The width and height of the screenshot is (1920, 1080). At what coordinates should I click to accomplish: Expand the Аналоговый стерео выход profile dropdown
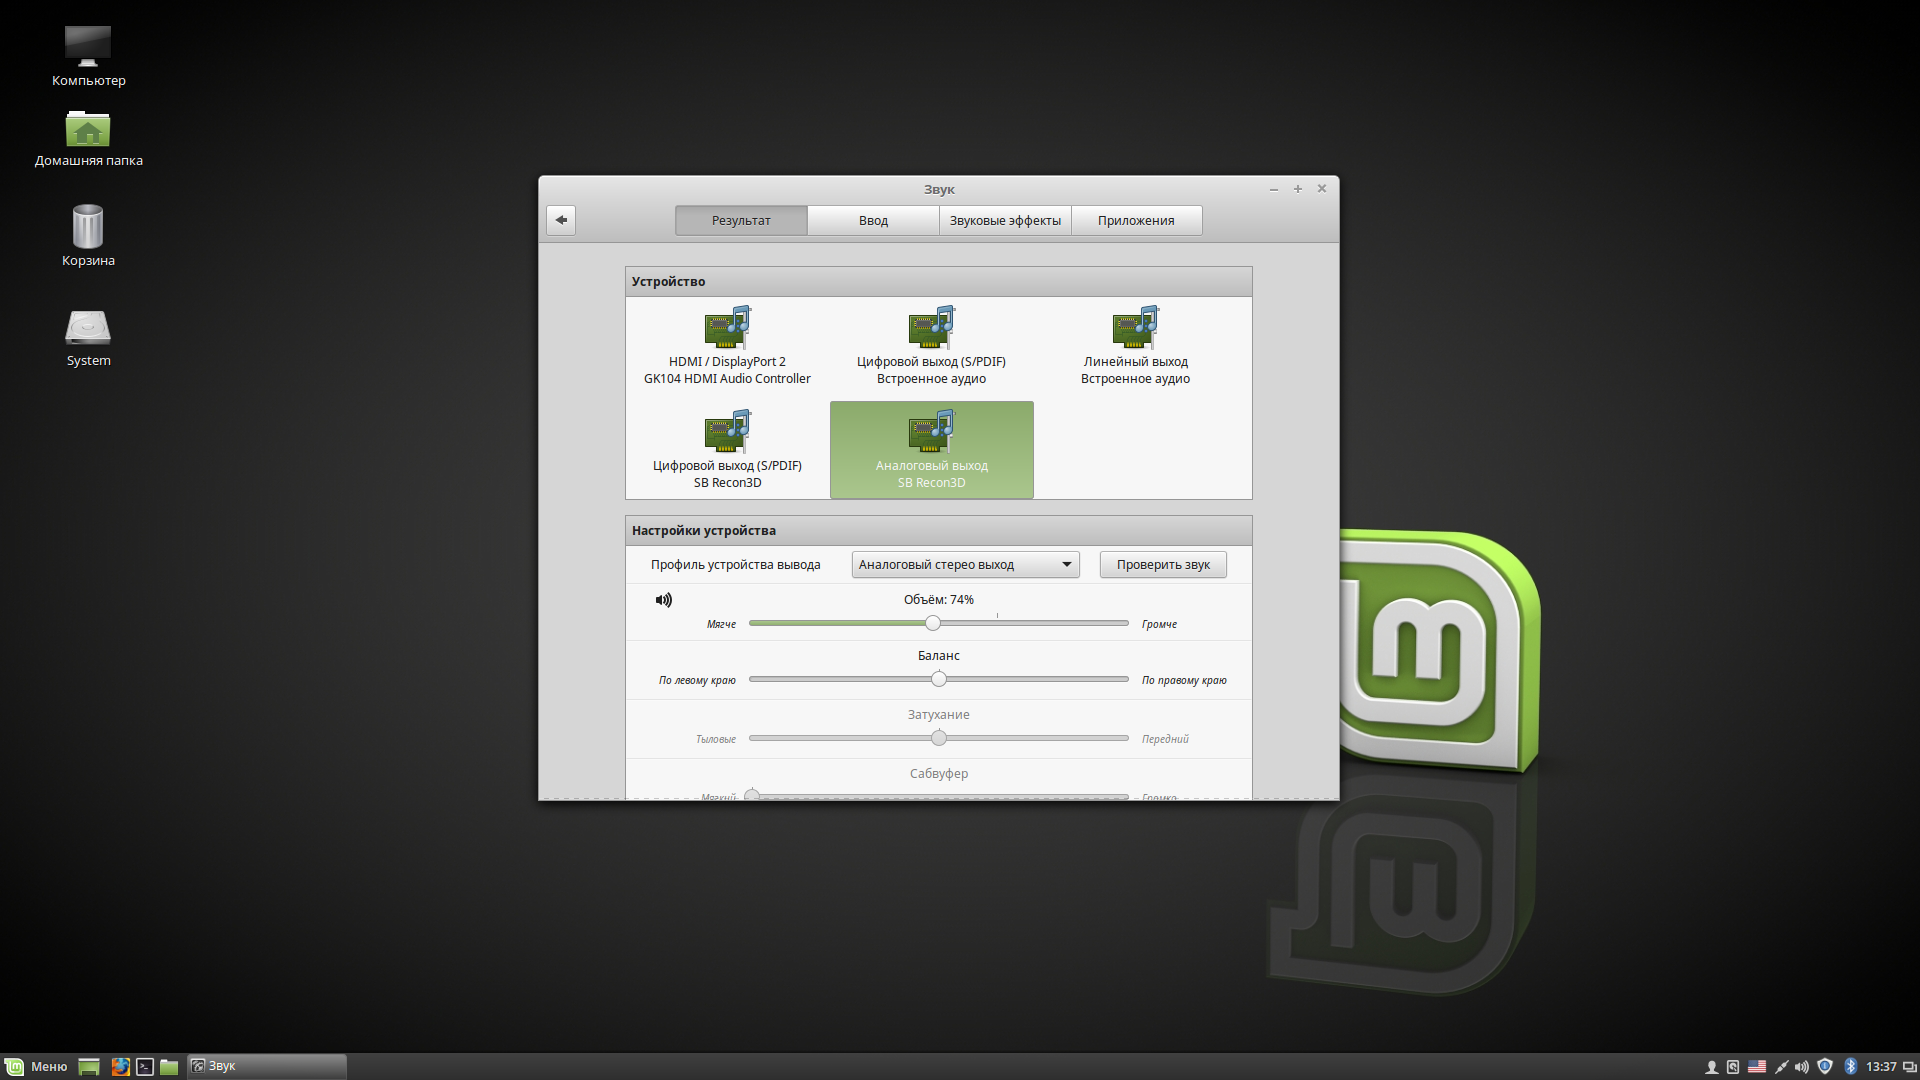tap(965, 565)
